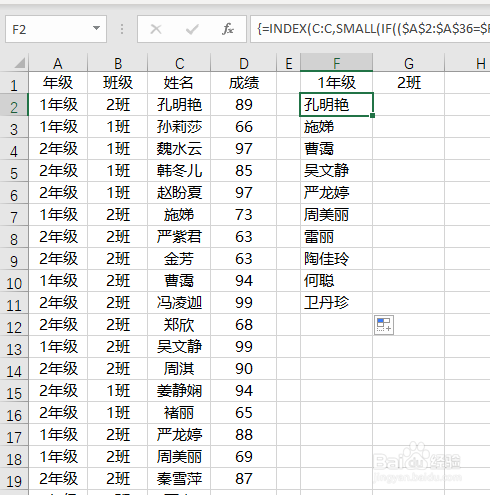Click cell B3 containing 1班

pos(118,127)
